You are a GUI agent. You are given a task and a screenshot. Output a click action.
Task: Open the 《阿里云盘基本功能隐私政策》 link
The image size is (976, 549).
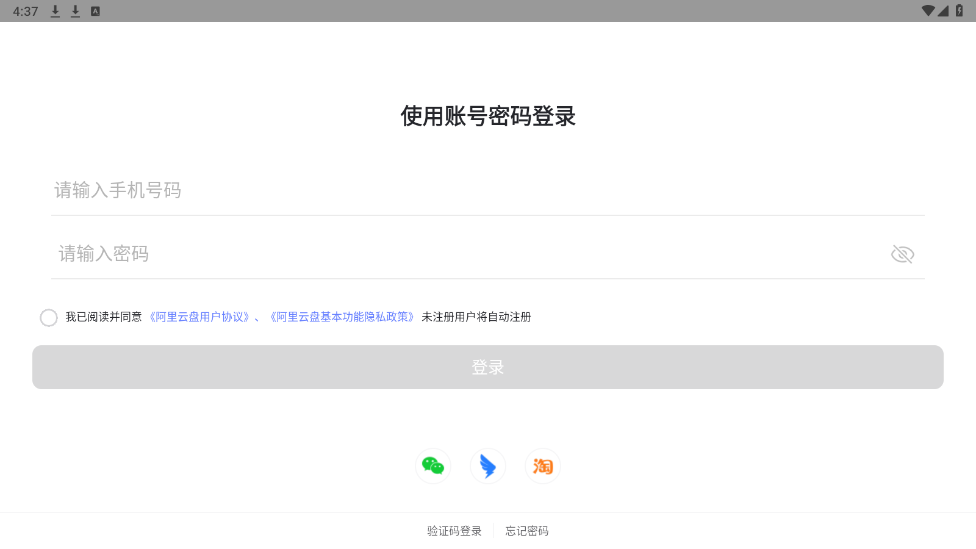click(x=342, y=317)
